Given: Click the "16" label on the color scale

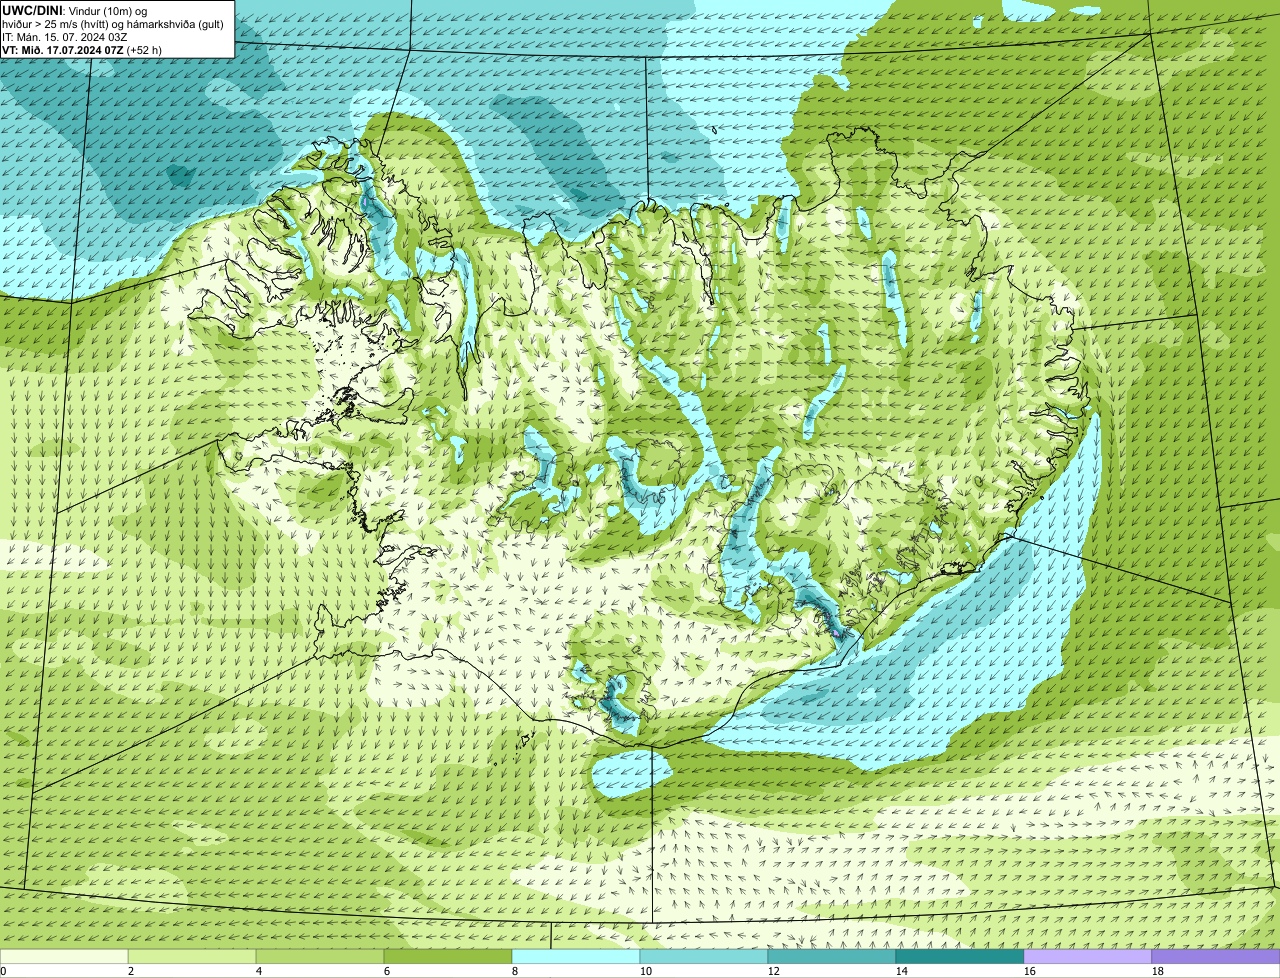Looking at the screenshot, I should click(x=1030, y=971).
